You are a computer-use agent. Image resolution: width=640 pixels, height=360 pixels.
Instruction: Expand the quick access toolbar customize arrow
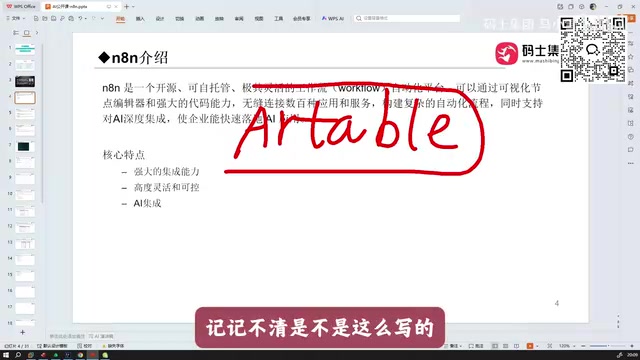pyautogui.click(x=102, y=19)
